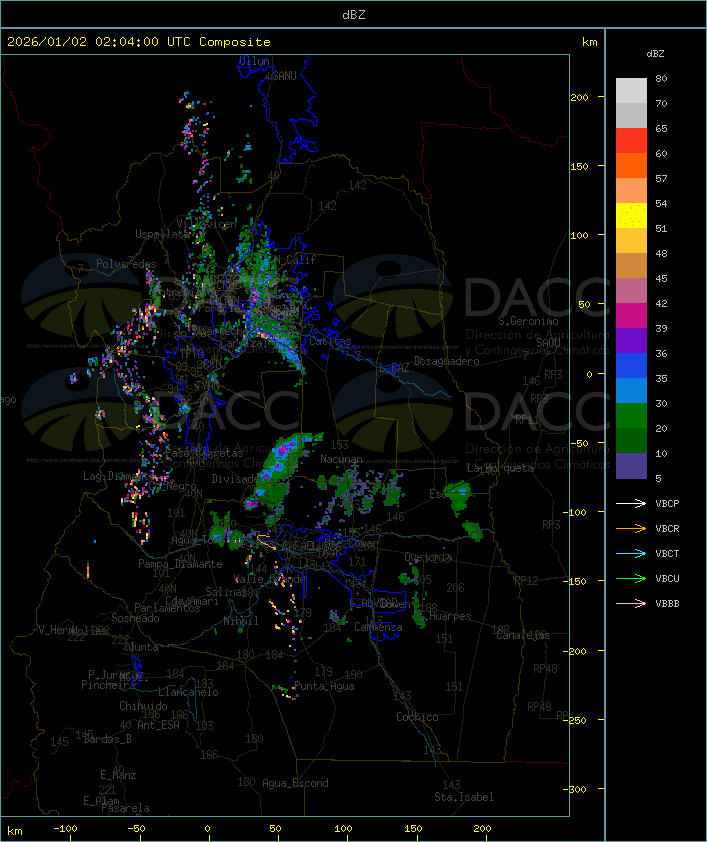Click the 100 tick on bottom km axis

(x=344, y=829)
